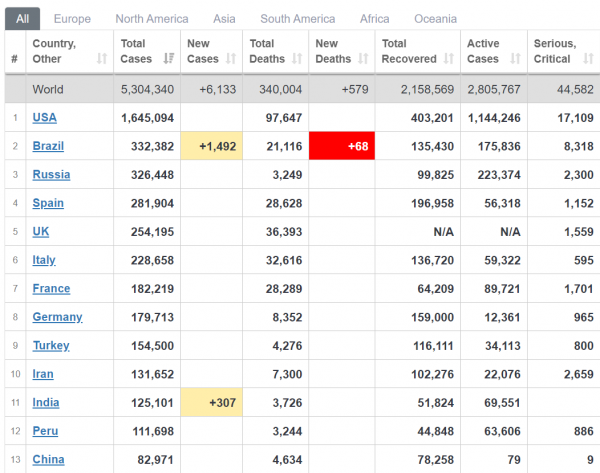Open the Oceania tab

pyautogui.click(x=435, y=19)
